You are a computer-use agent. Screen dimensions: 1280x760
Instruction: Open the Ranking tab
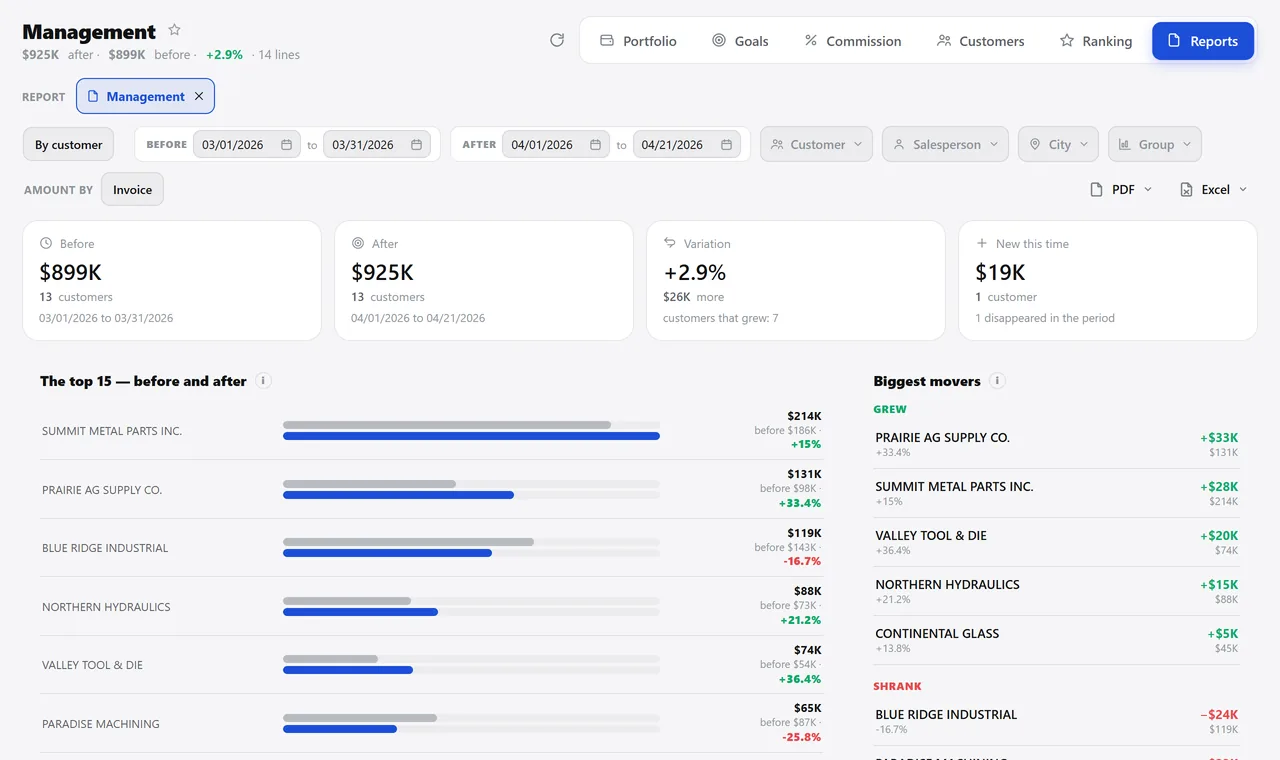[x=1095, y=41]
